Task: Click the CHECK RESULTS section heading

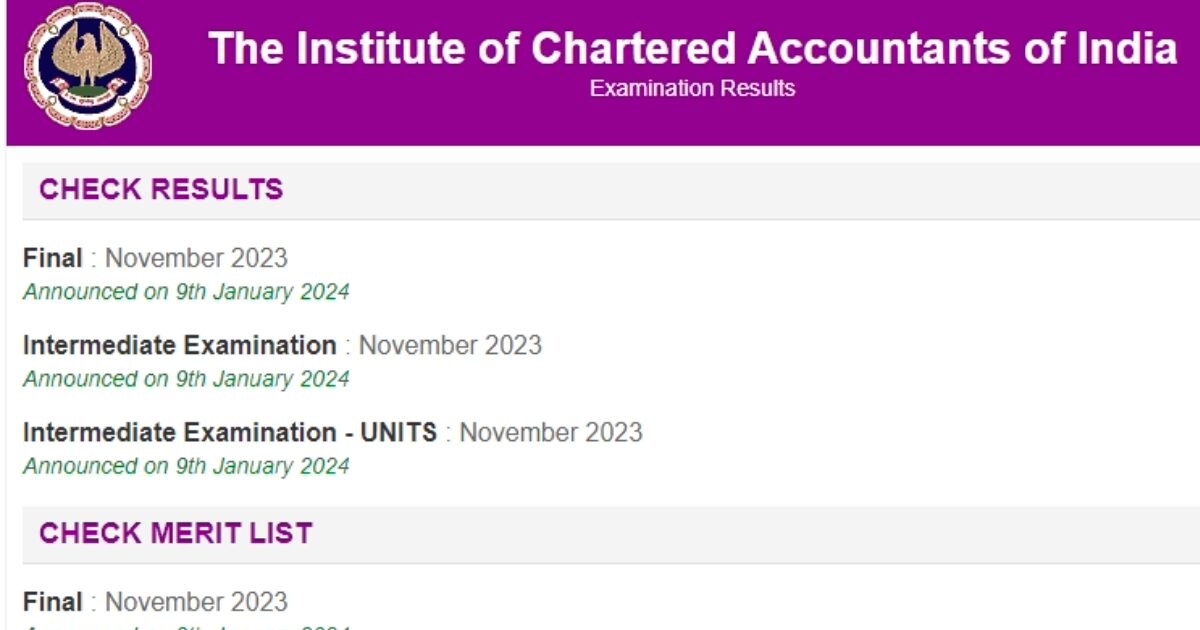Action: tap(161, 189)
